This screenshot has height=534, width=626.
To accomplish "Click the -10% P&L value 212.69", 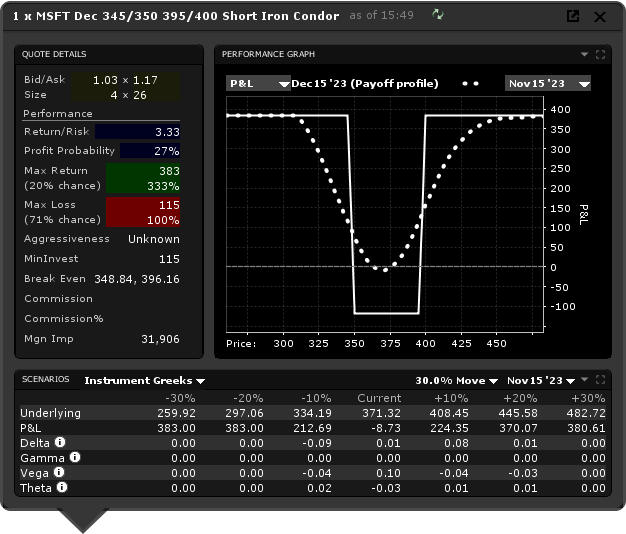I will (312, 428).
